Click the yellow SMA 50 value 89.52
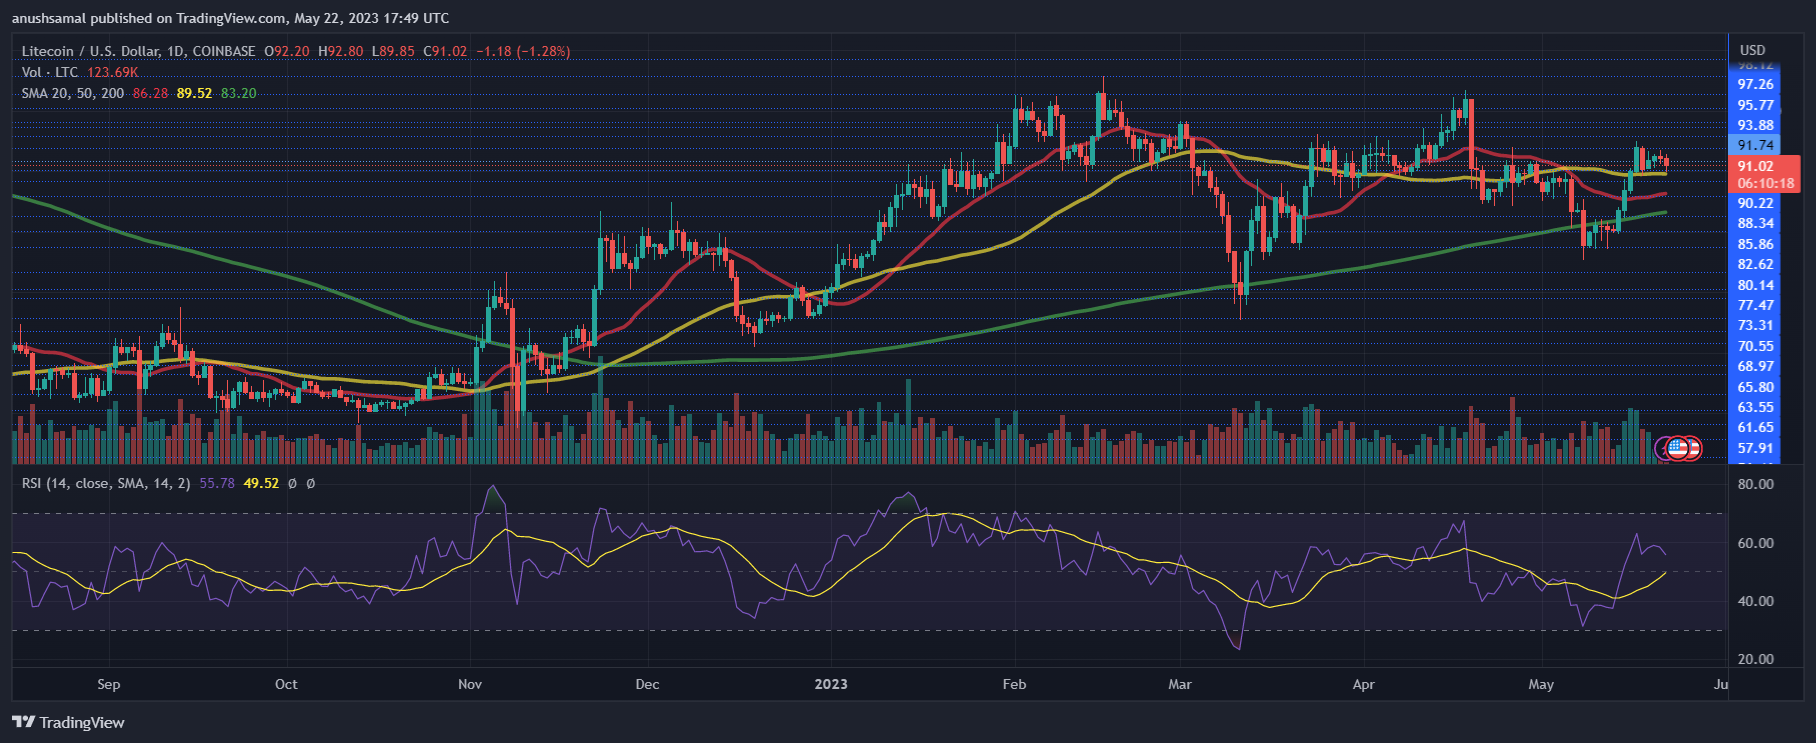Image resolution: width=1816 pixels, height=743 pixels. pyautogui.click(x=194, y=93)
